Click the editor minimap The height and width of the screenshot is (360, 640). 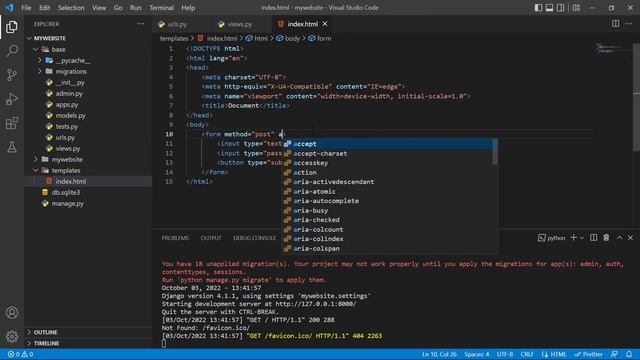[x=613, y=49]
